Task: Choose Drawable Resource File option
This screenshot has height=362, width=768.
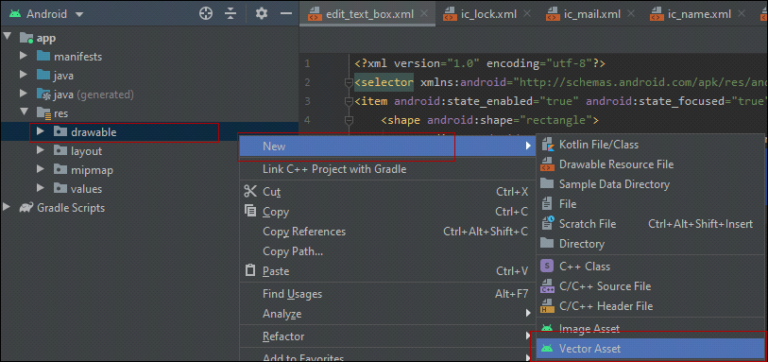Action: tap(616, 165)
